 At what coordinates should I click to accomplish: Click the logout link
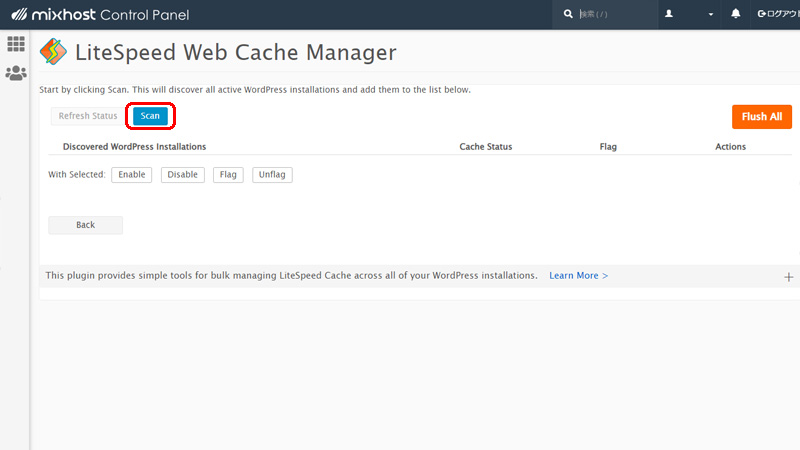pos(778,14)
